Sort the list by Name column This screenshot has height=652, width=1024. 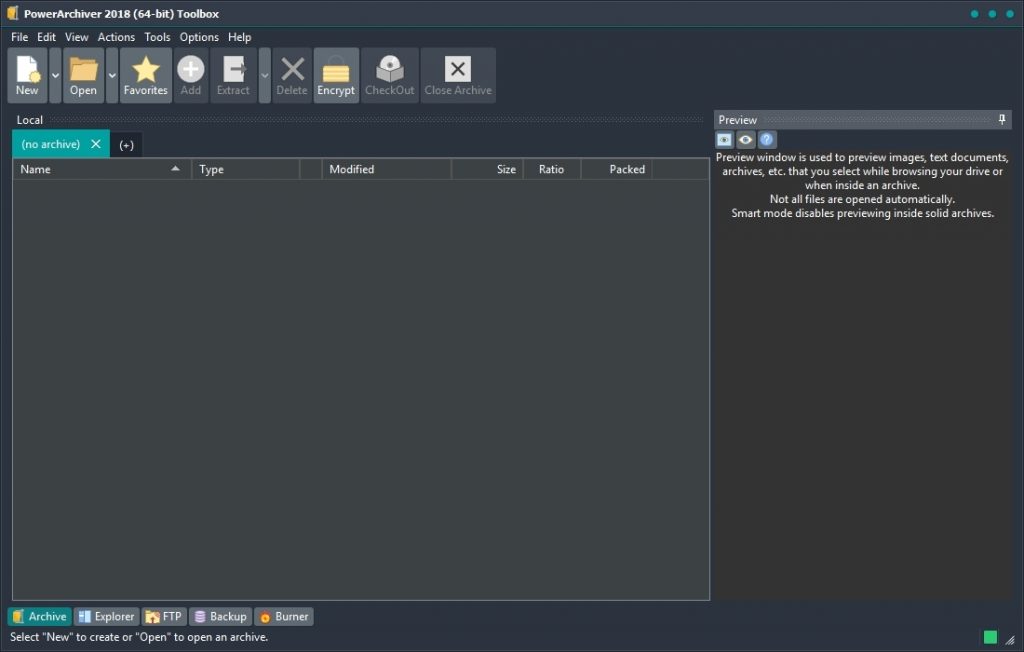click(x=102, y=169)
